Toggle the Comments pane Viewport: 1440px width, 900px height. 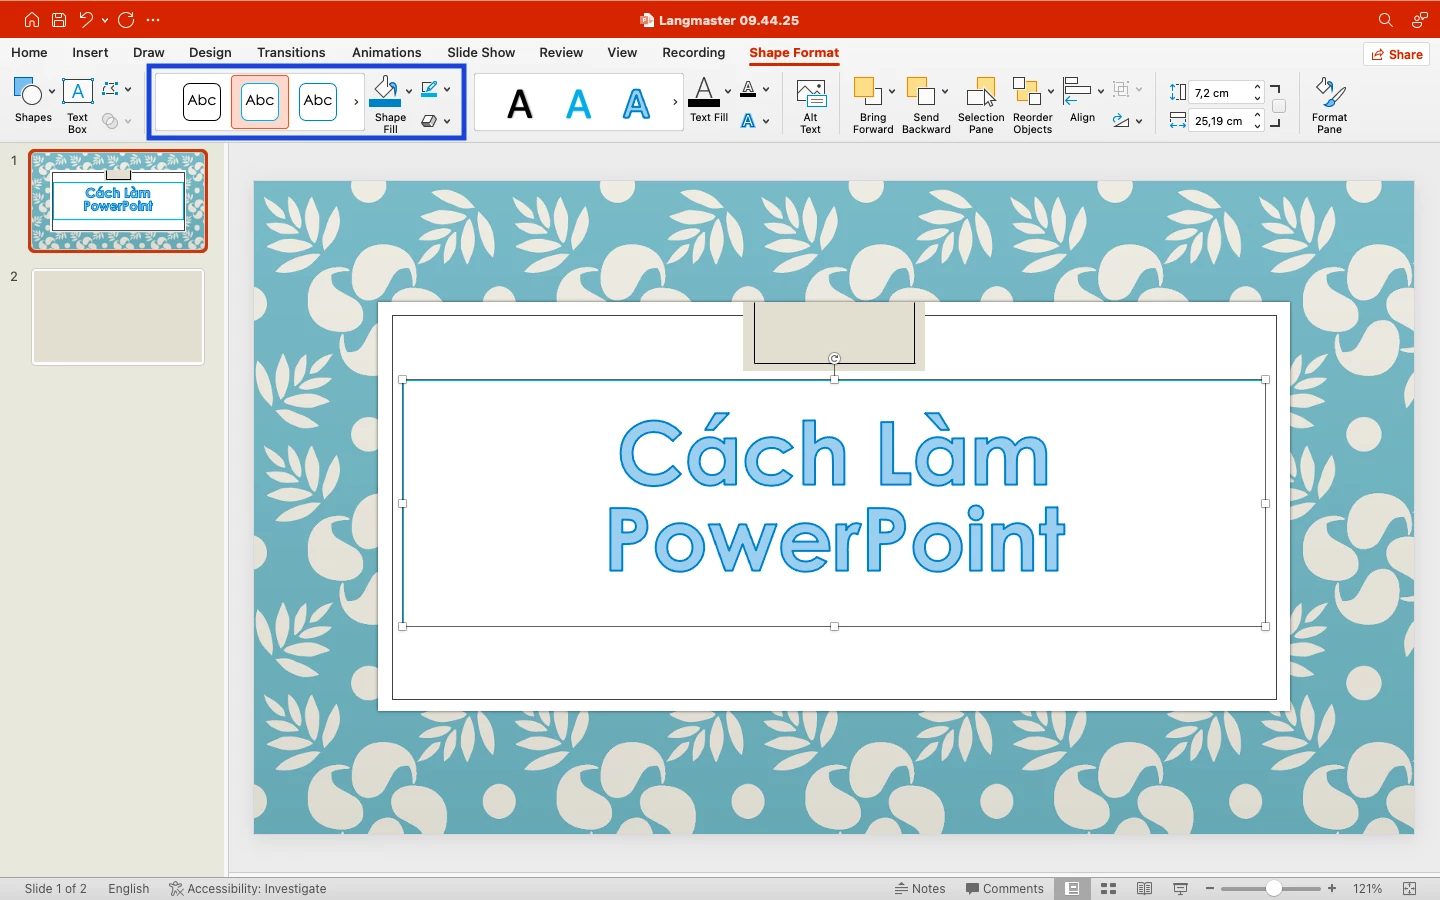pos(1005,888)
